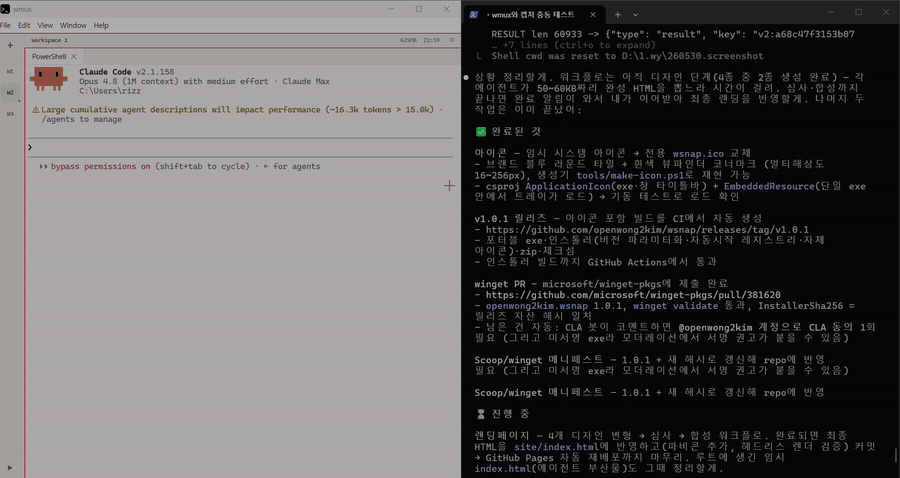Click the PowerShell icon on terminal tab
900x478 pixels.
pyautogui.click(x=474, y=14)
